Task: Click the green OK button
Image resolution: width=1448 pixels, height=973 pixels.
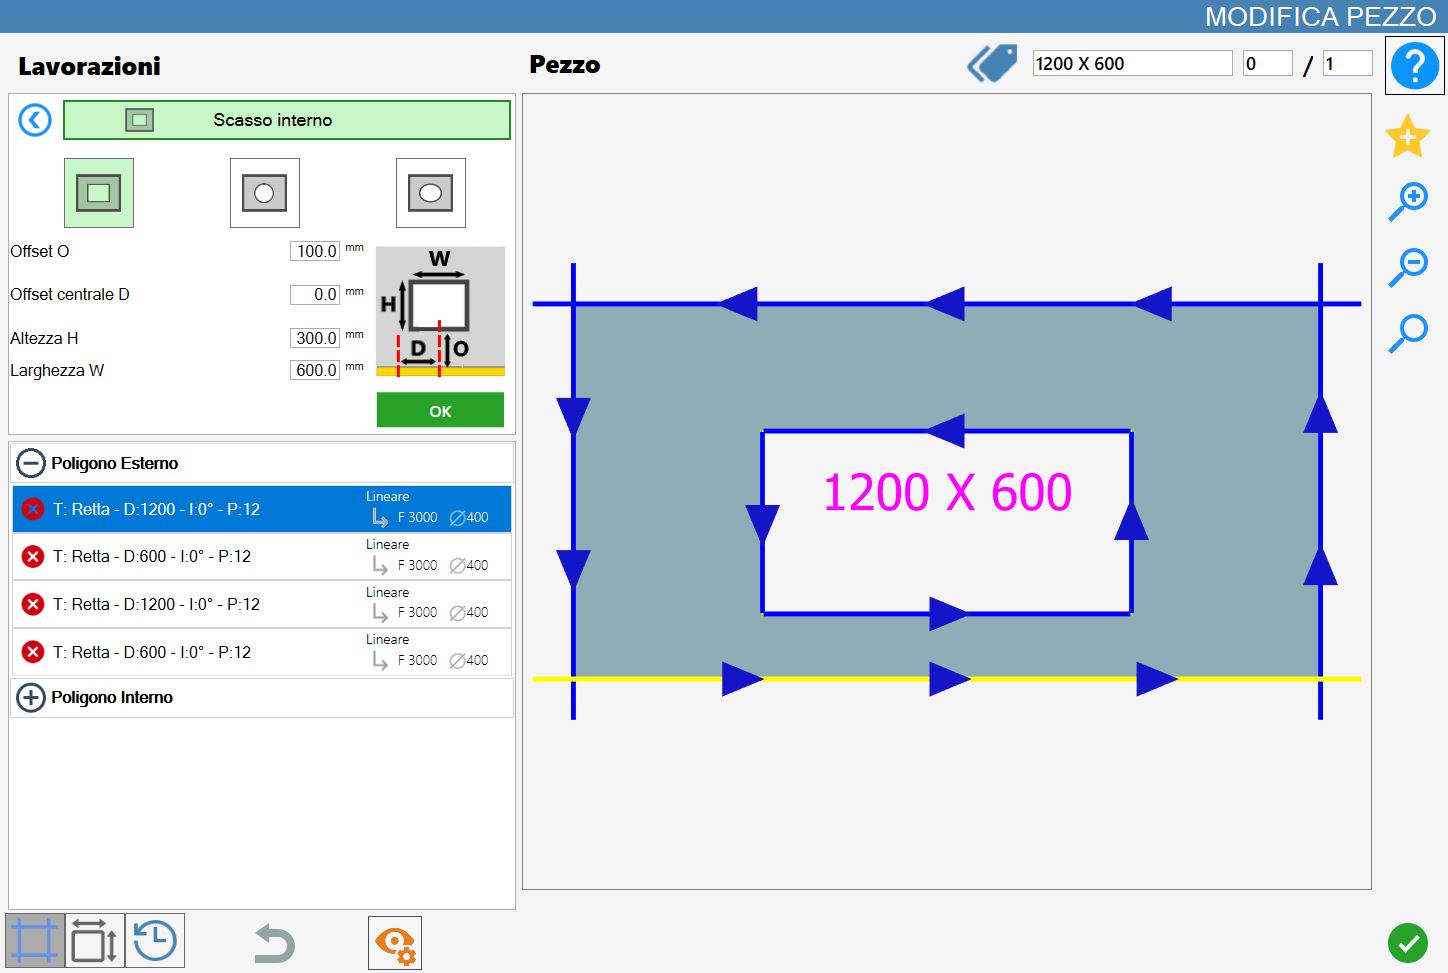Action: point(440,410)
